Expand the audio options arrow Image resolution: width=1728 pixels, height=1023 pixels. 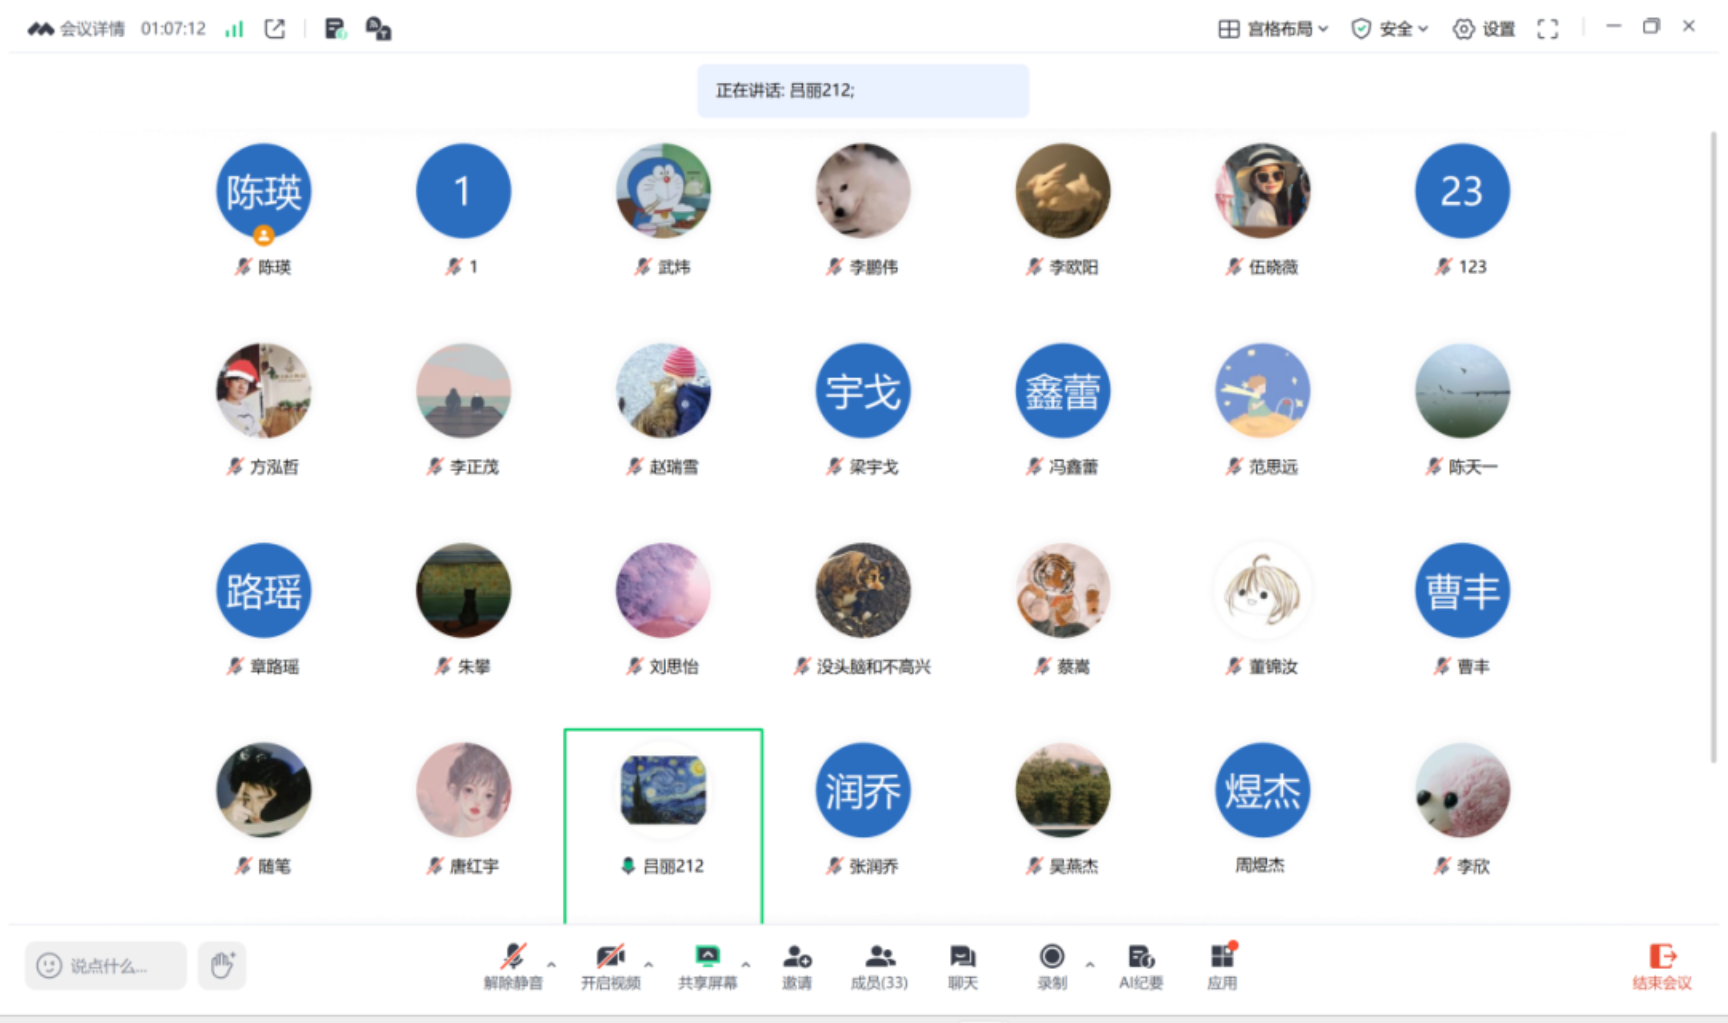[551, 965]
